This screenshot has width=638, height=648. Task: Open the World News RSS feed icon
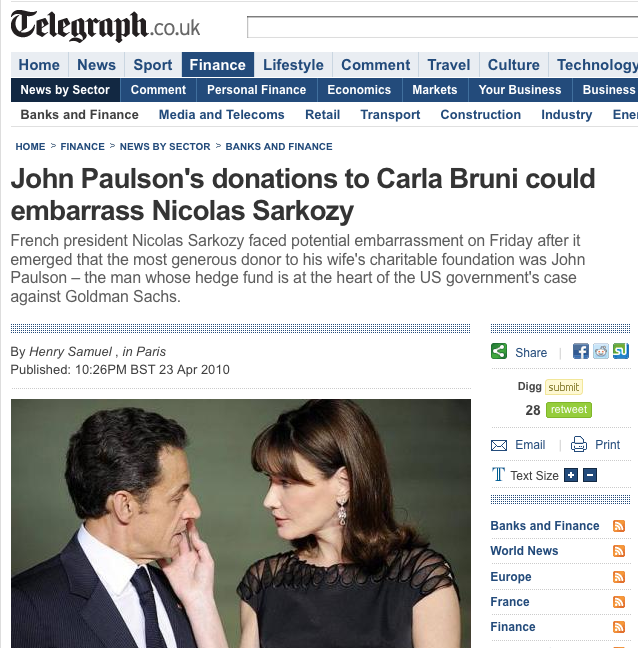pos(619,551)
